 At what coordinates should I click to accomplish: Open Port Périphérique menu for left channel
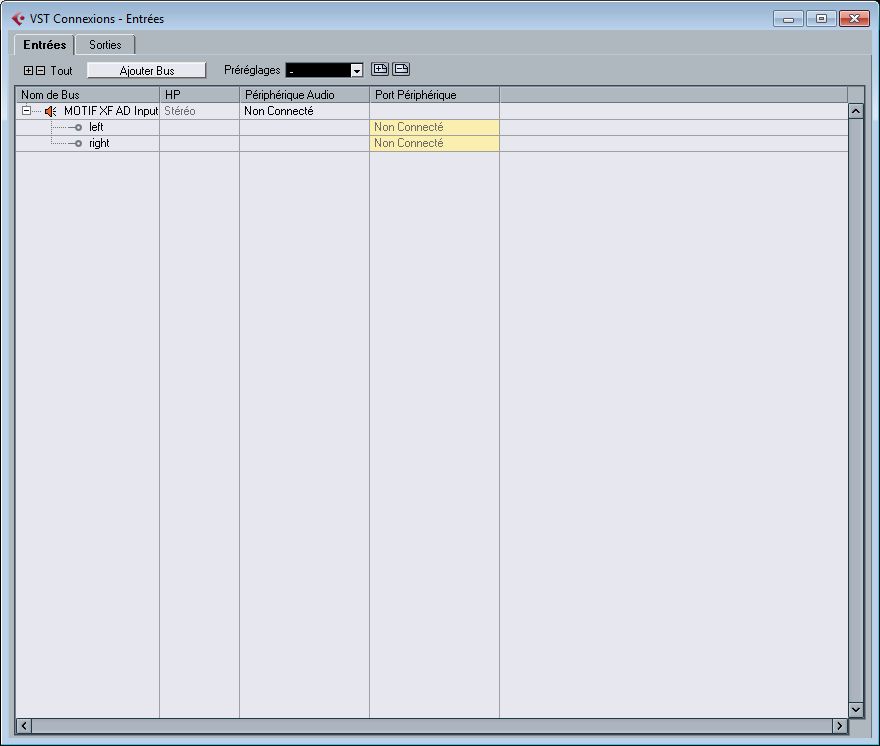[x=434, y=127]
